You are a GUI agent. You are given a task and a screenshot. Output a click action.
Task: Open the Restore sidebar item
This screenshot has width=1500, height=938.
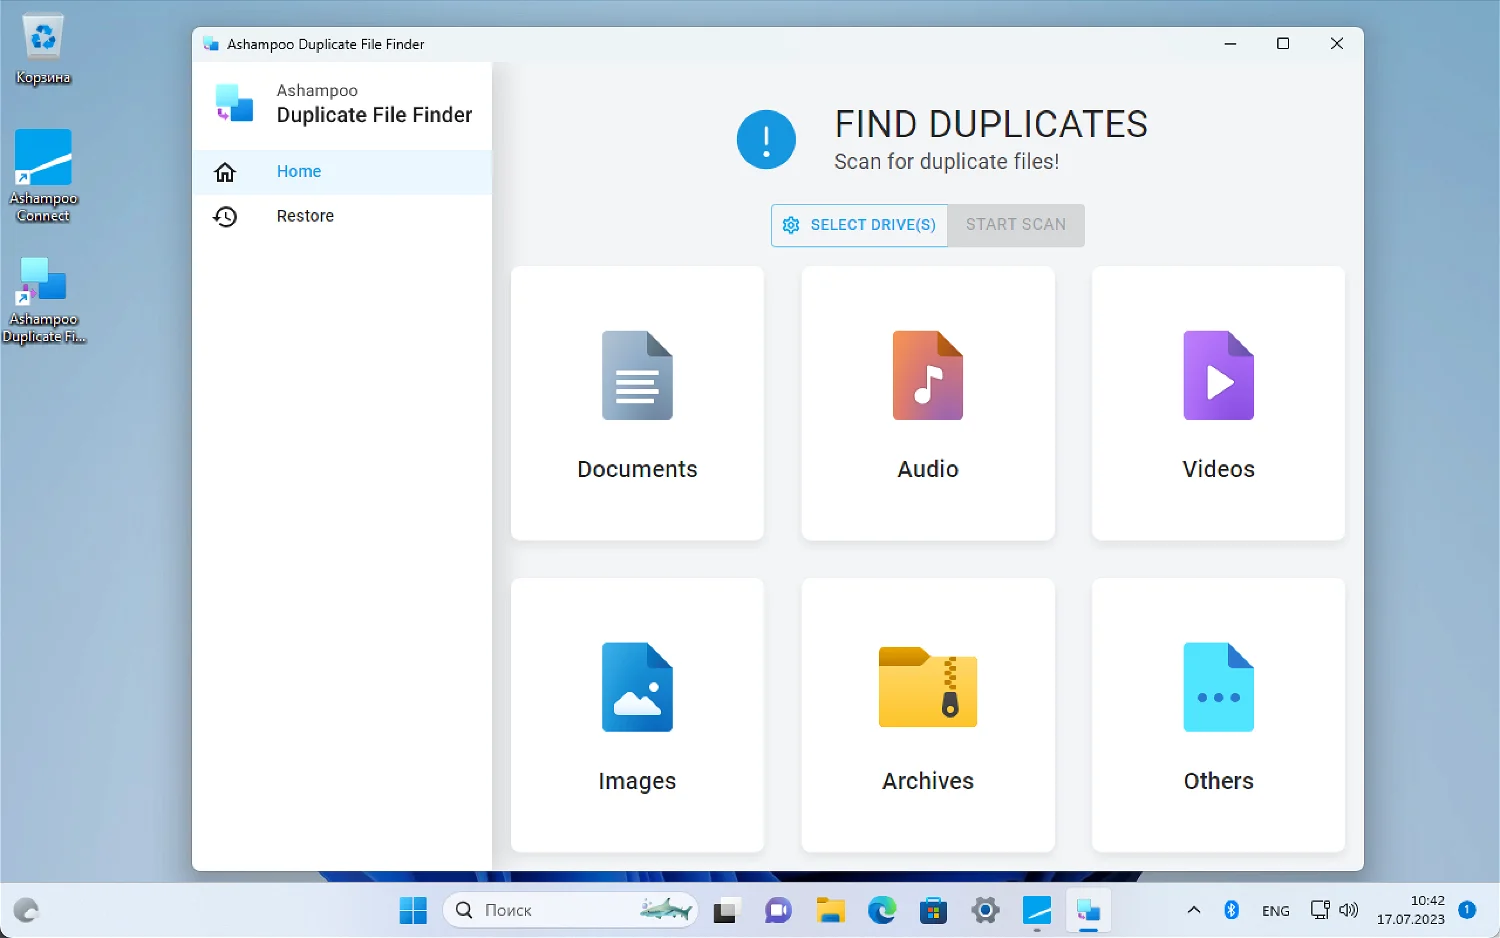pos(305,216)
